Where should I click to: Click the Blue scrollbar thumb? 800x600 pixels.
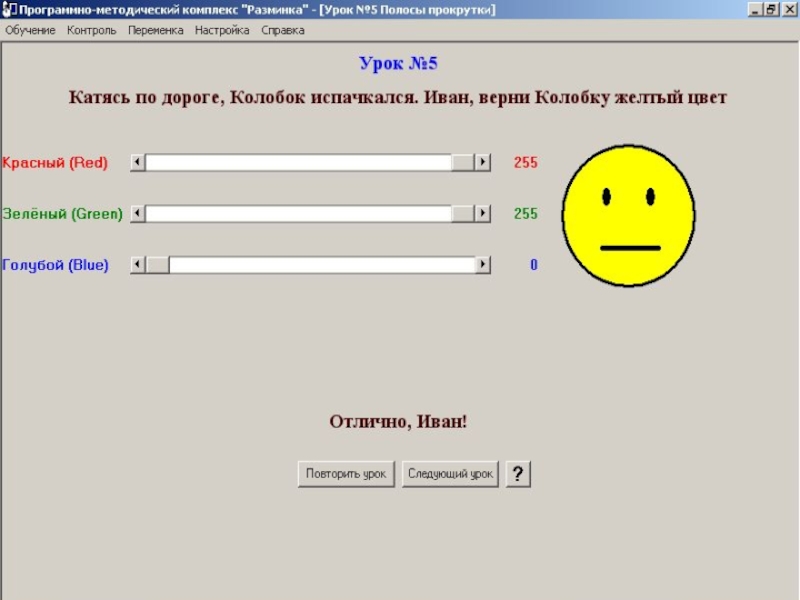pyautogui.click(x=158, y=264)
